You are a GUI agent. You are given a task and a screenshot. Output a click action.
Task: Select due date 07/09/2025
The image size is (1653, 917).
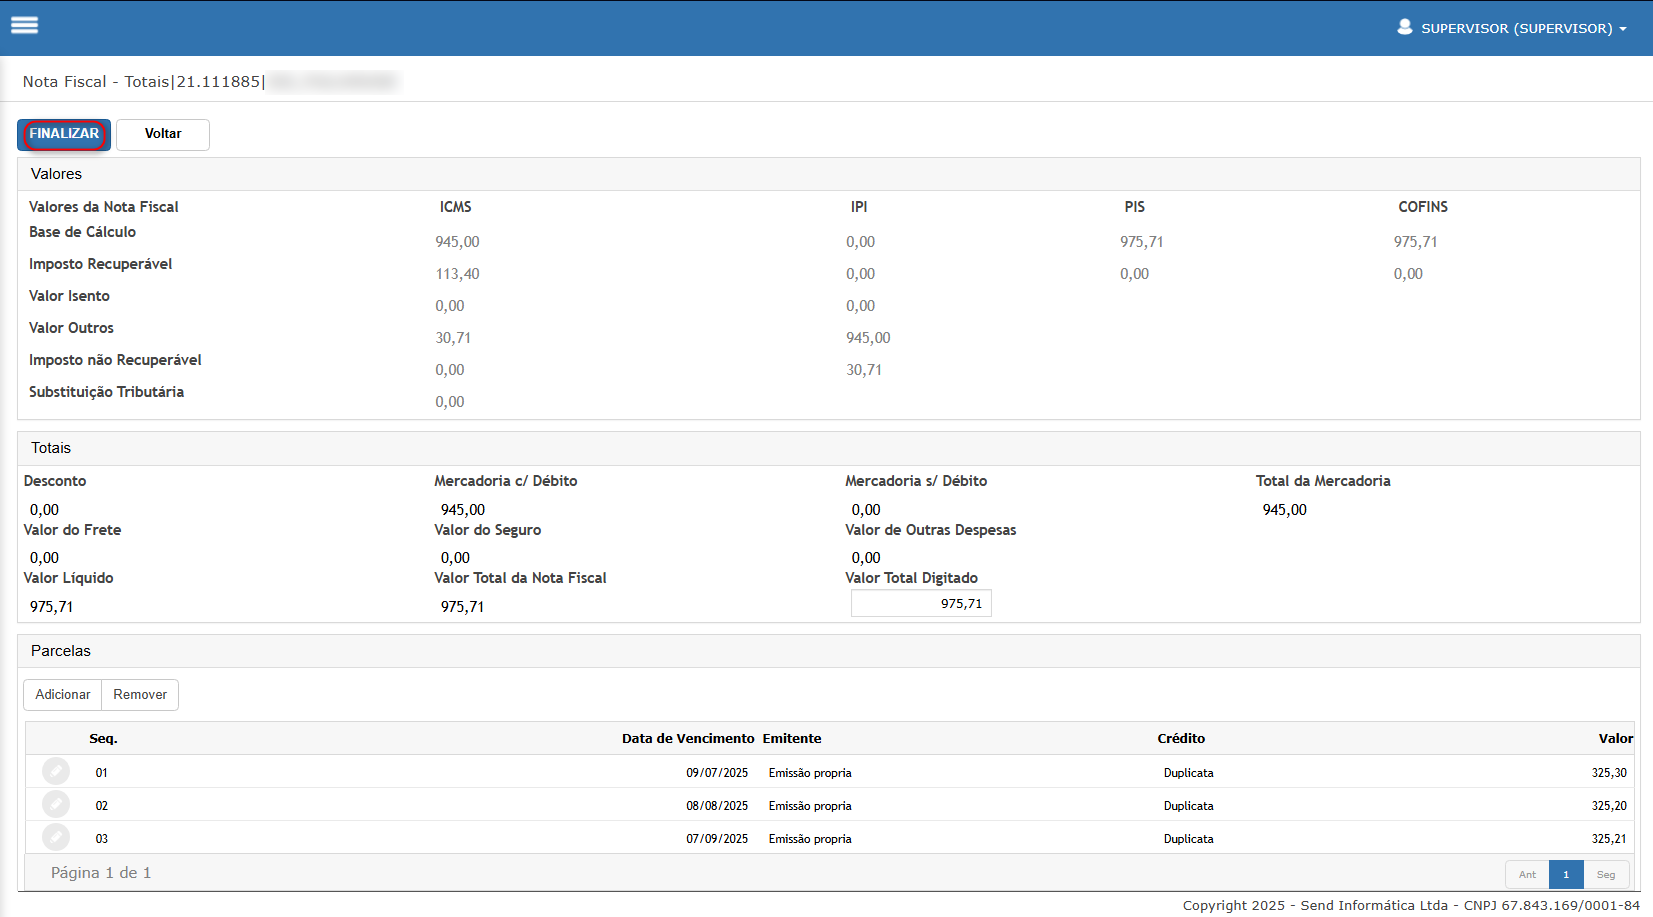(x=717, y=839)
